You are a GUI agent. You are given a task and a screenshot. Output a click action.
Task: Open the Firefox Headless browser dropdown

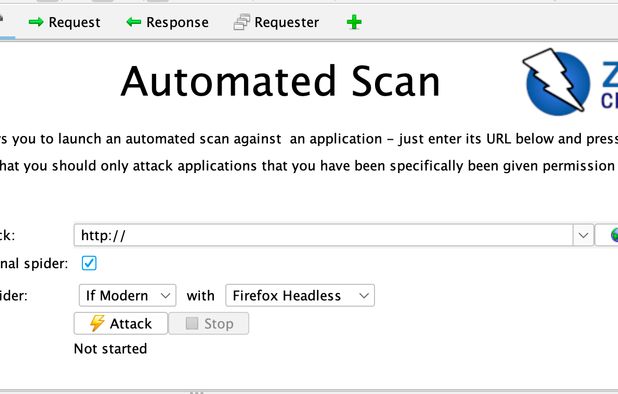[x=300, y=296]
